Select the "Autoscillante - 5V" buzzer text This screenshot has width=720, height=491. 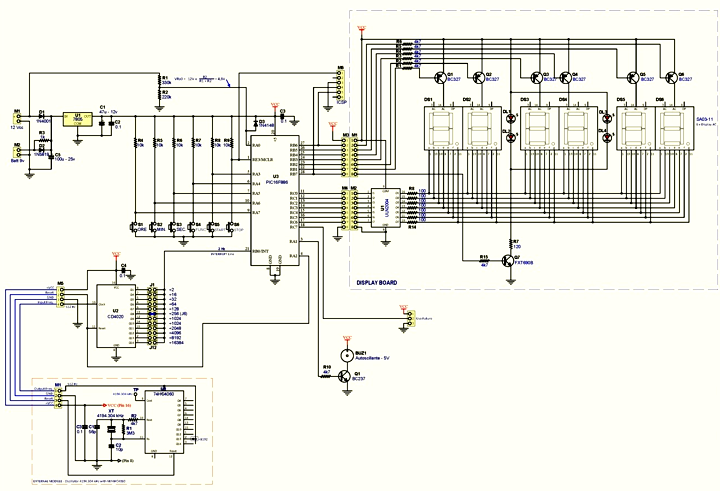coord(372,358)
